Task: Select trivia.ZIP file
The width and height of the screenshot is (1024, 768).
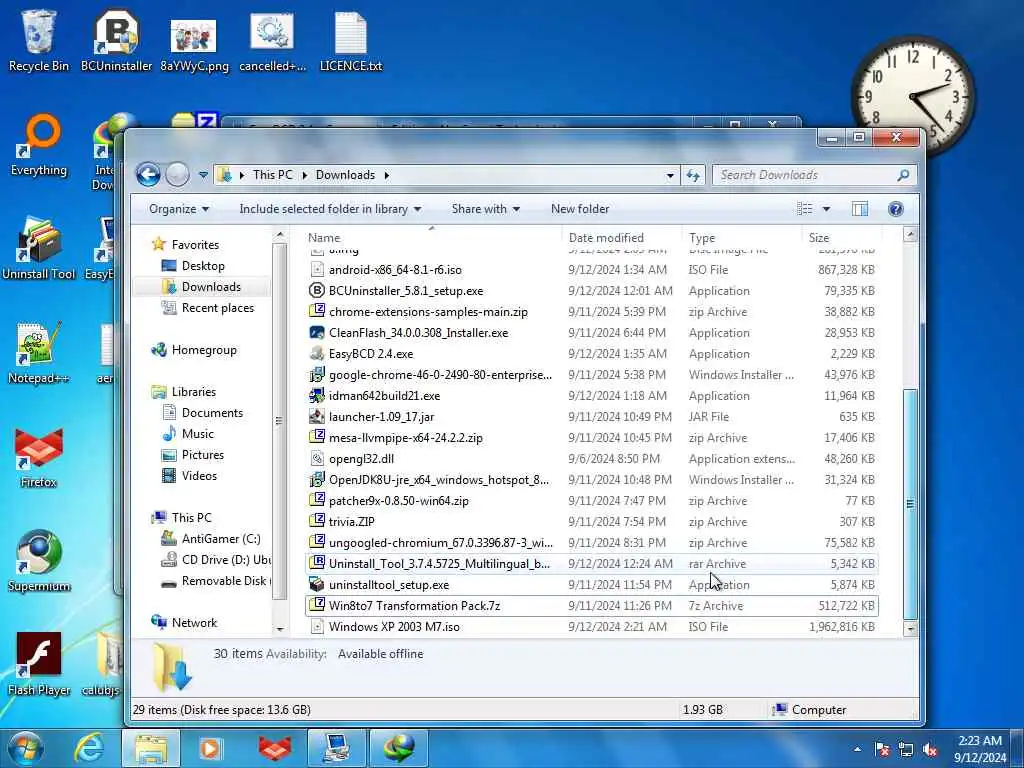Action: point(592,522)
